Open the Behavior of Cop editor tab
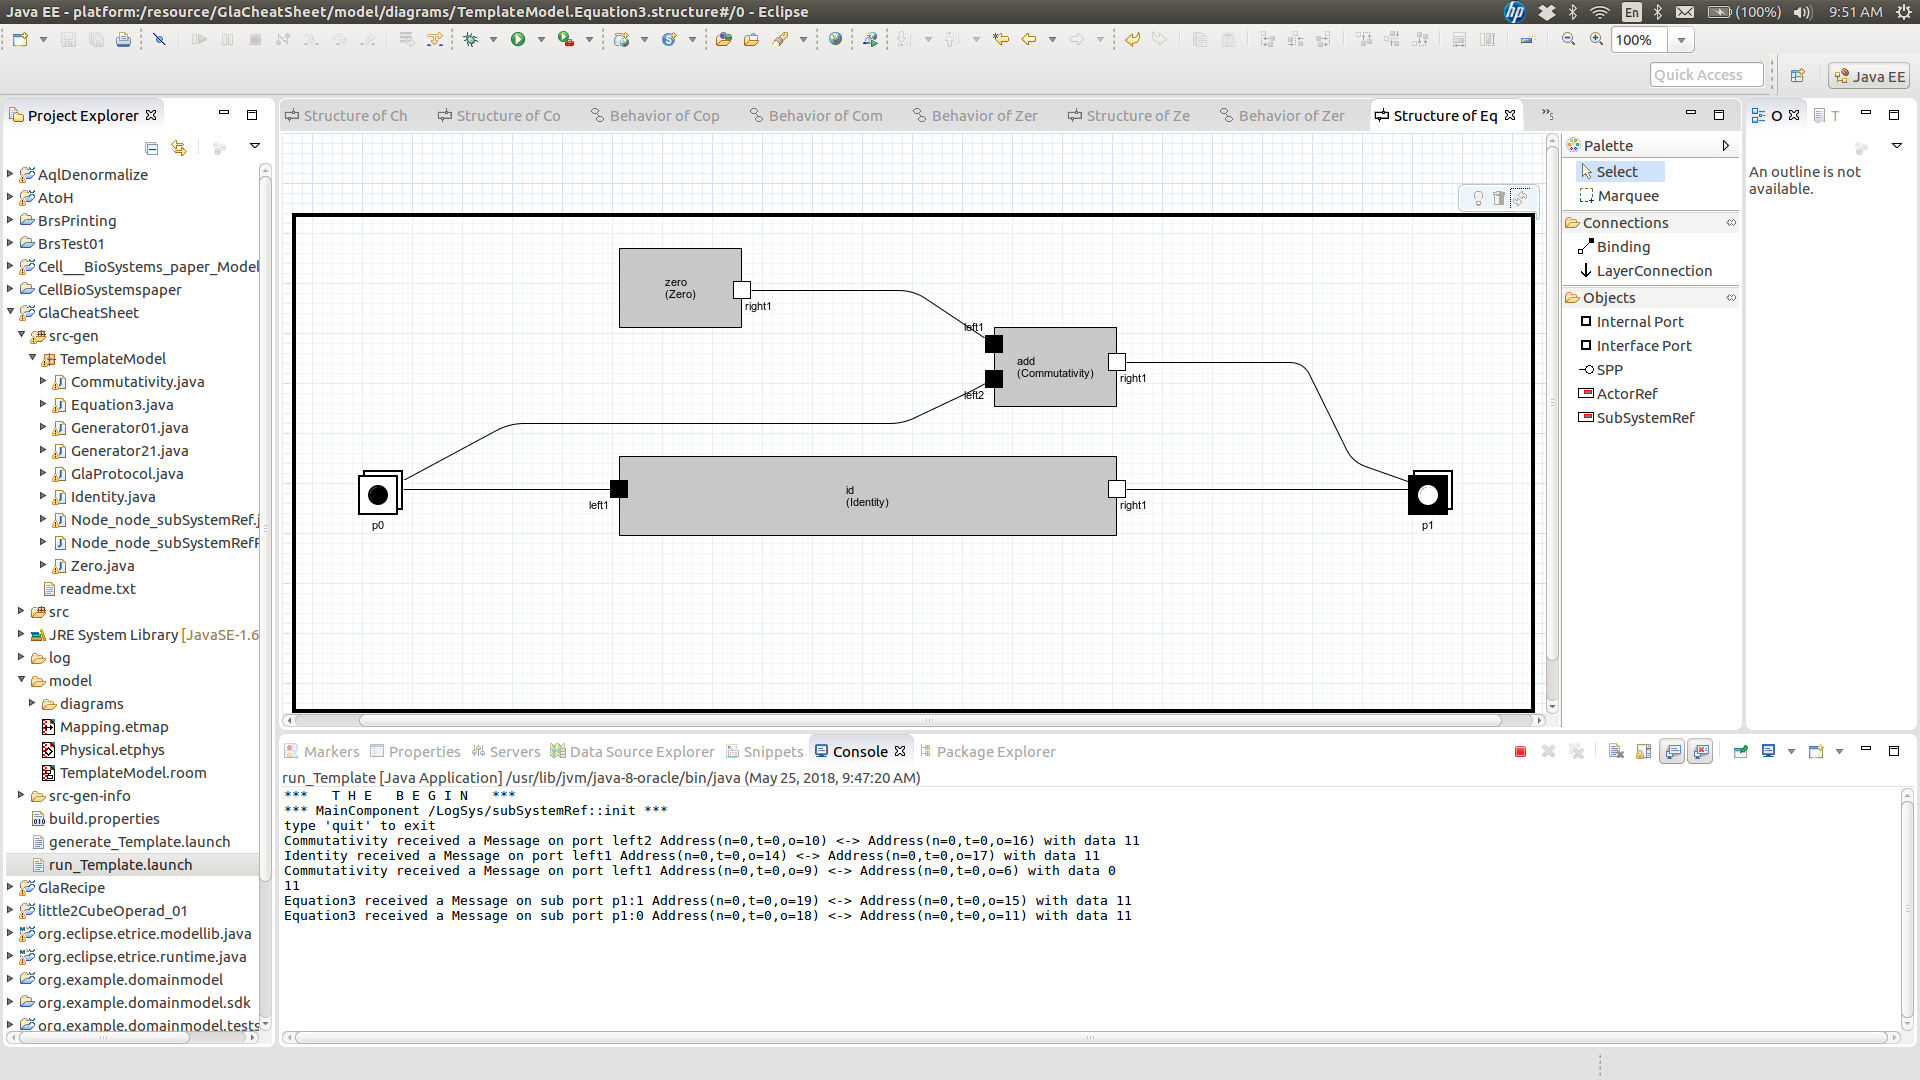Viewport: 1920px width, 1080px height. (664, 116)
